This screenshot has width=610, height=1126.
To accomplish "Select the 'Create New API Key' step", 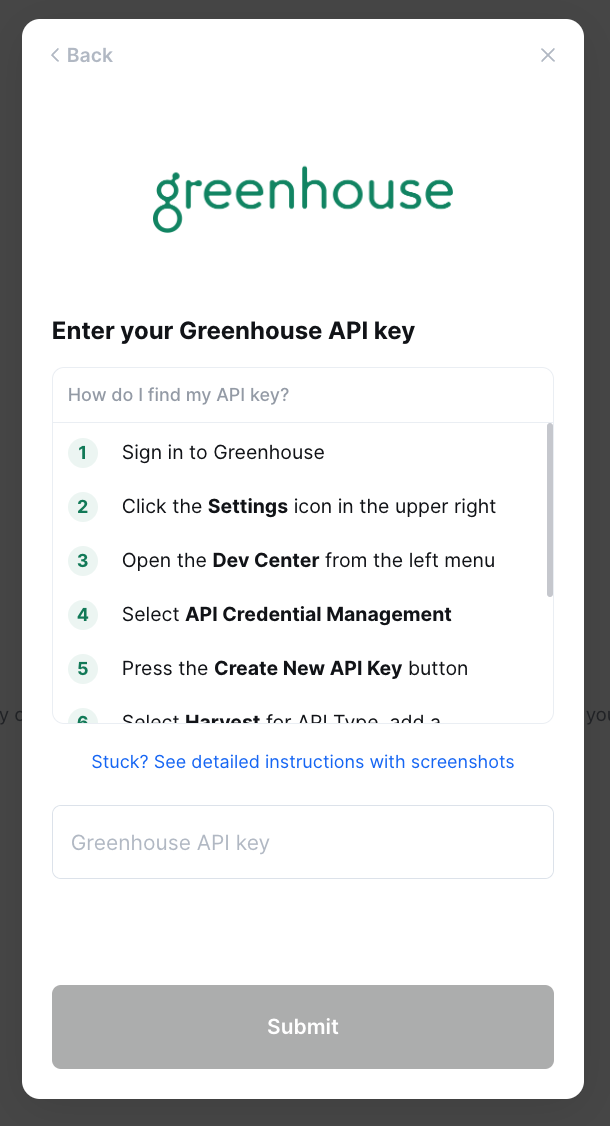I will click(x=295, y=669).
